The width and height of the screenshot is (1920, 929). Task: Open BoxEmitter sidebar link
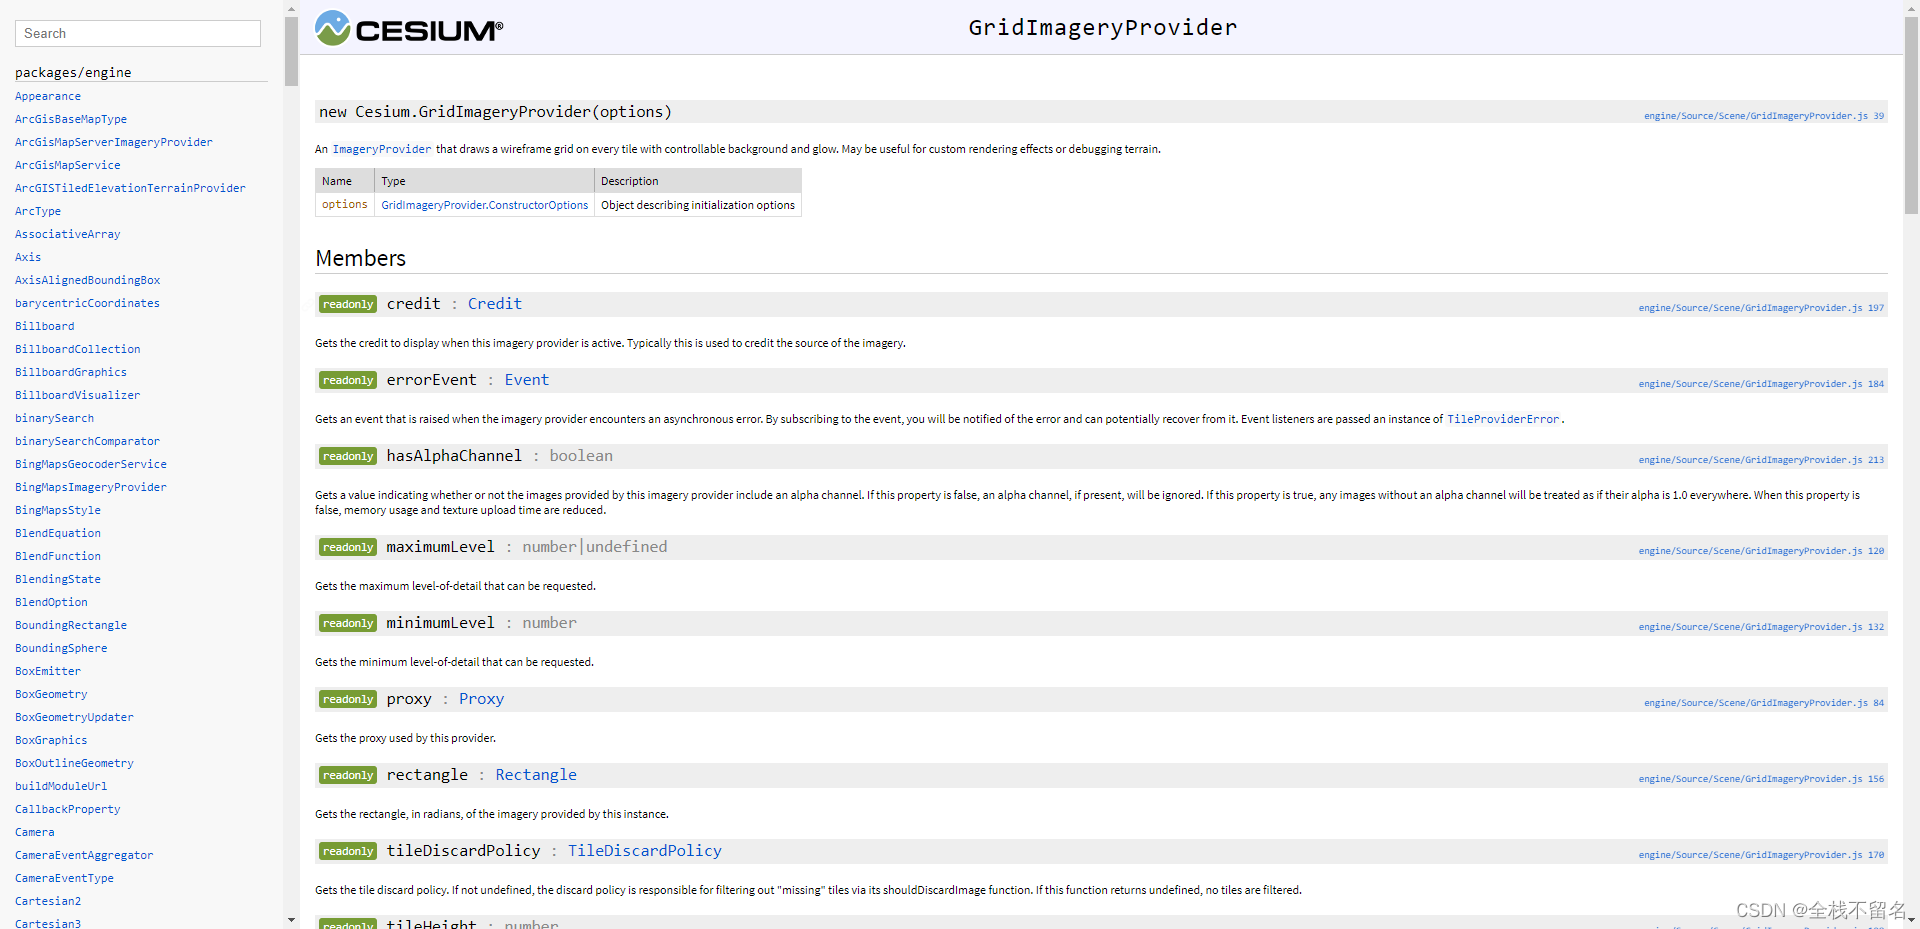coord(48,671)
